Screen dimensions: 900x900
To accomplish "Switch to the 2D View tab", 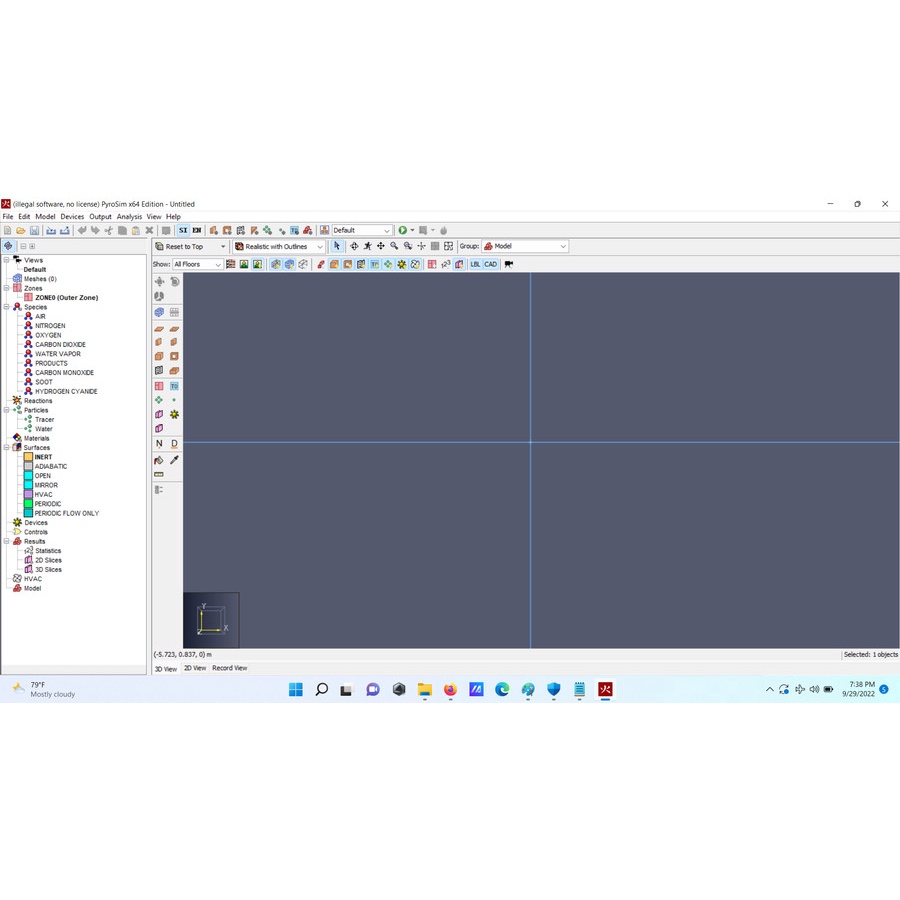I will click(194, 668).
